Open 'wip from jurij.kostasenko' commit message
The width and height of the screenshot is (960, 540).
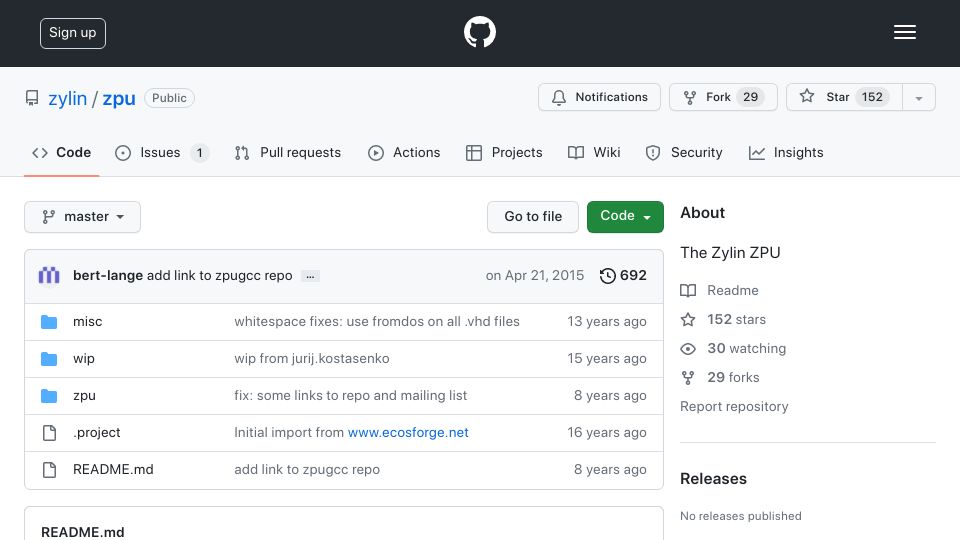(x=312, y=359)
